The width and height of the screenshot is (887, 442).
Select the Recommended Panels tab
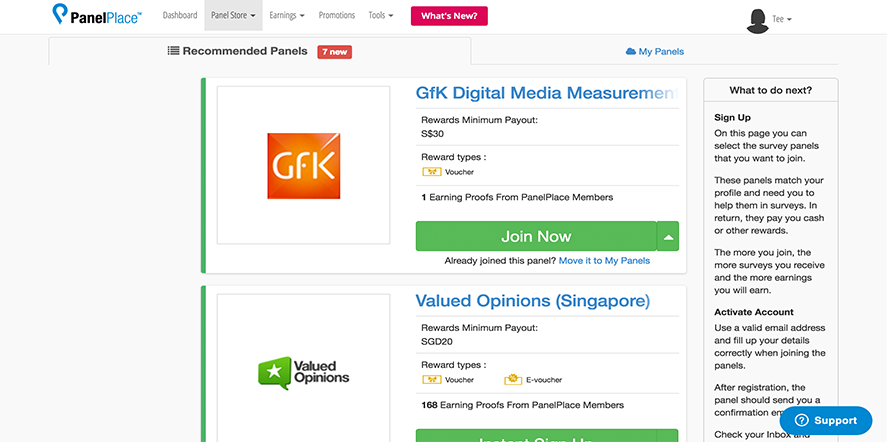click(260, 52)
